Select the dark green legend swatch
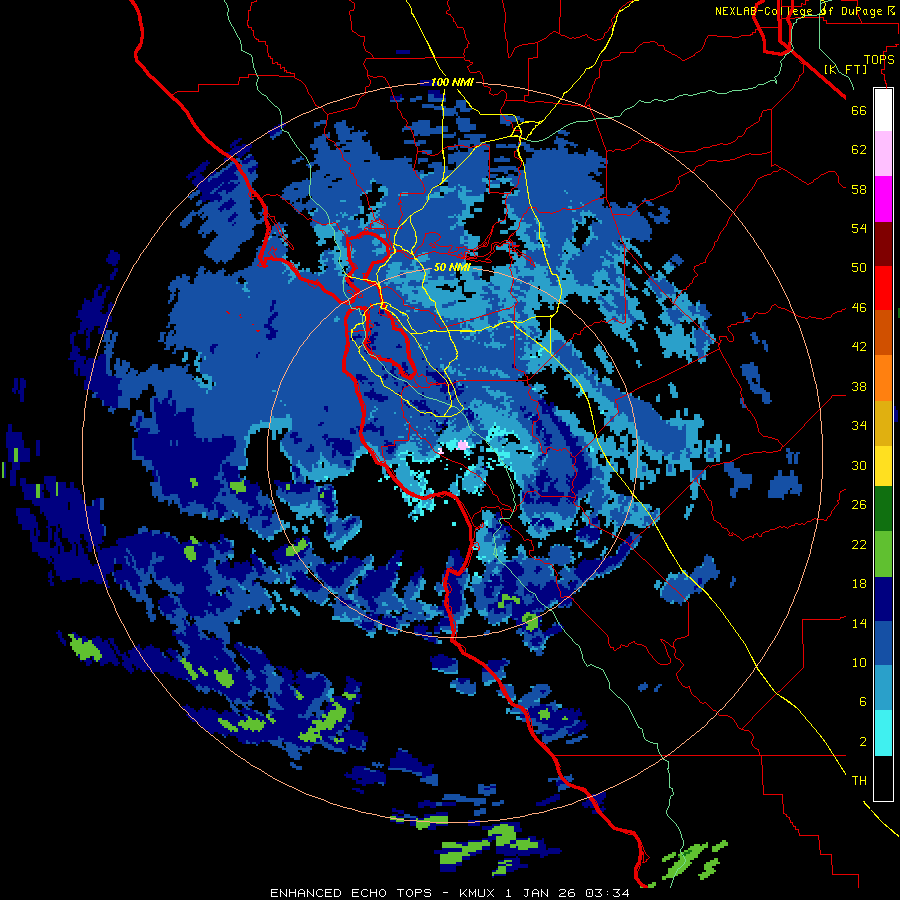The height and width of the screenshot is (900, 900). click(x=883, y=509)
